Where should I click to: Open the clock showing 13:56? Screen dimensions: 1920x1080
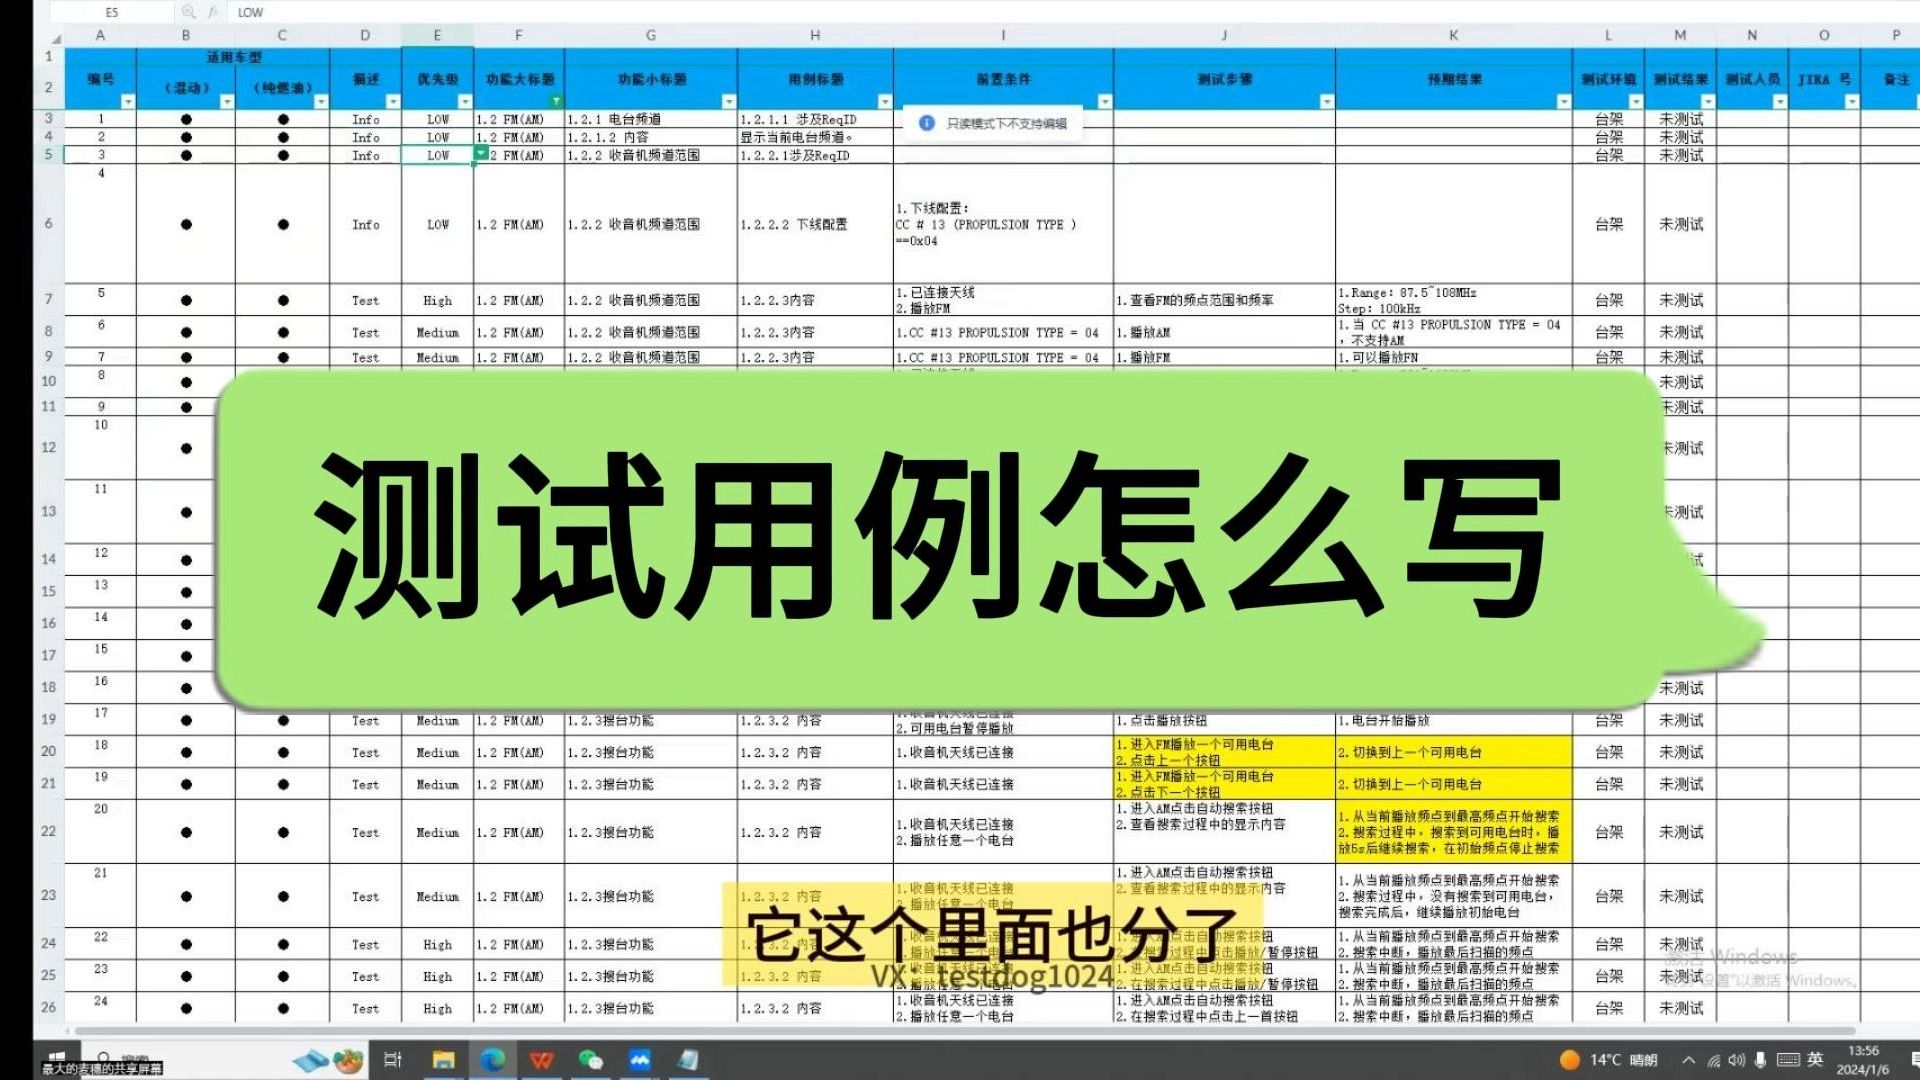pyautogui.click(x=1863, y=1060)
